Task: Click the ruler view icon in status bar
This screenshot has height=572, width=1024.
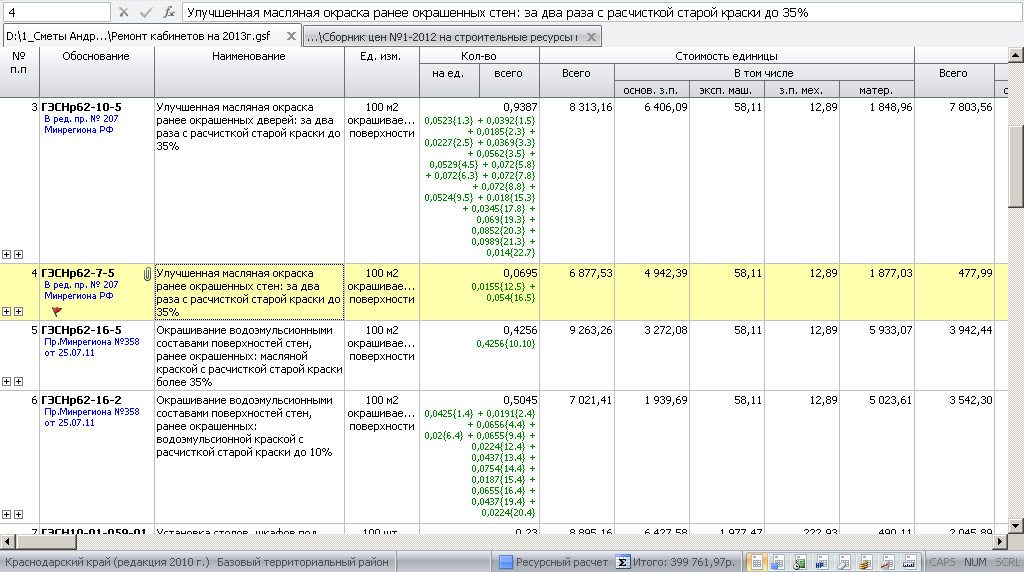Action: click(910, 562)
